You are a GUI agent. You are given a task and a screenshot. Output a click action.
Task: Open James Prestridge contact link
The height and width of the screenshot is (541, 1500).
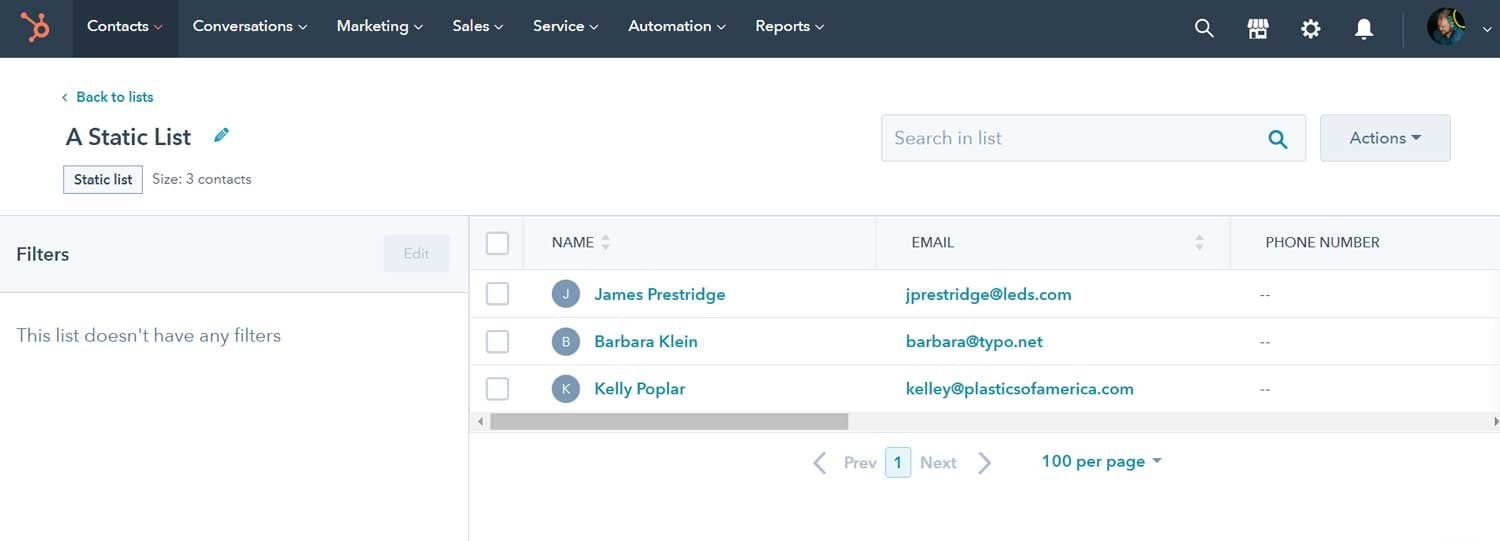tap(660, 294)
